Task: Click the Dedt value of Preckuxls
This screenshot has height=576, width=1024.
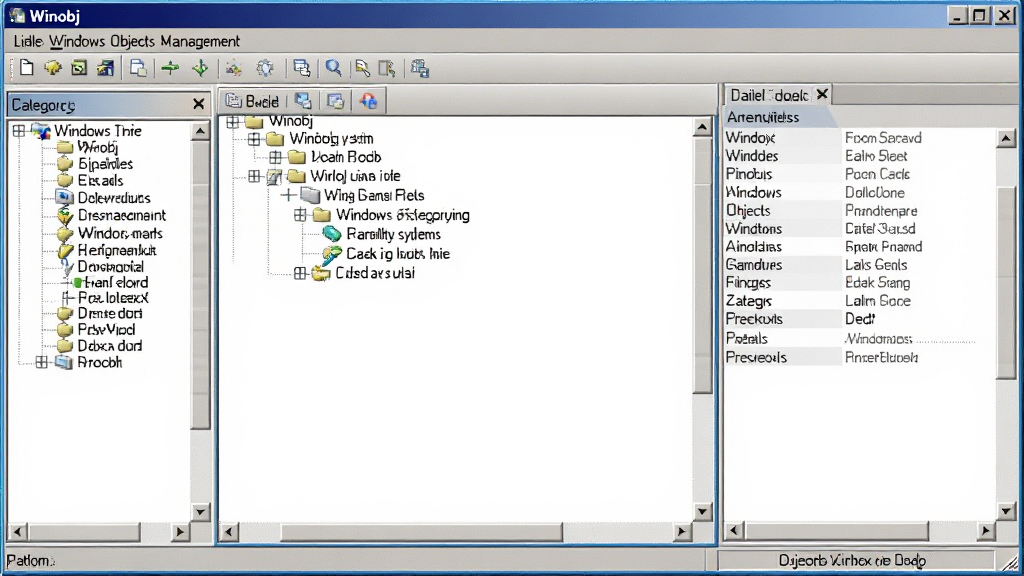Action: pyautogui.click(x=860, y=319)
